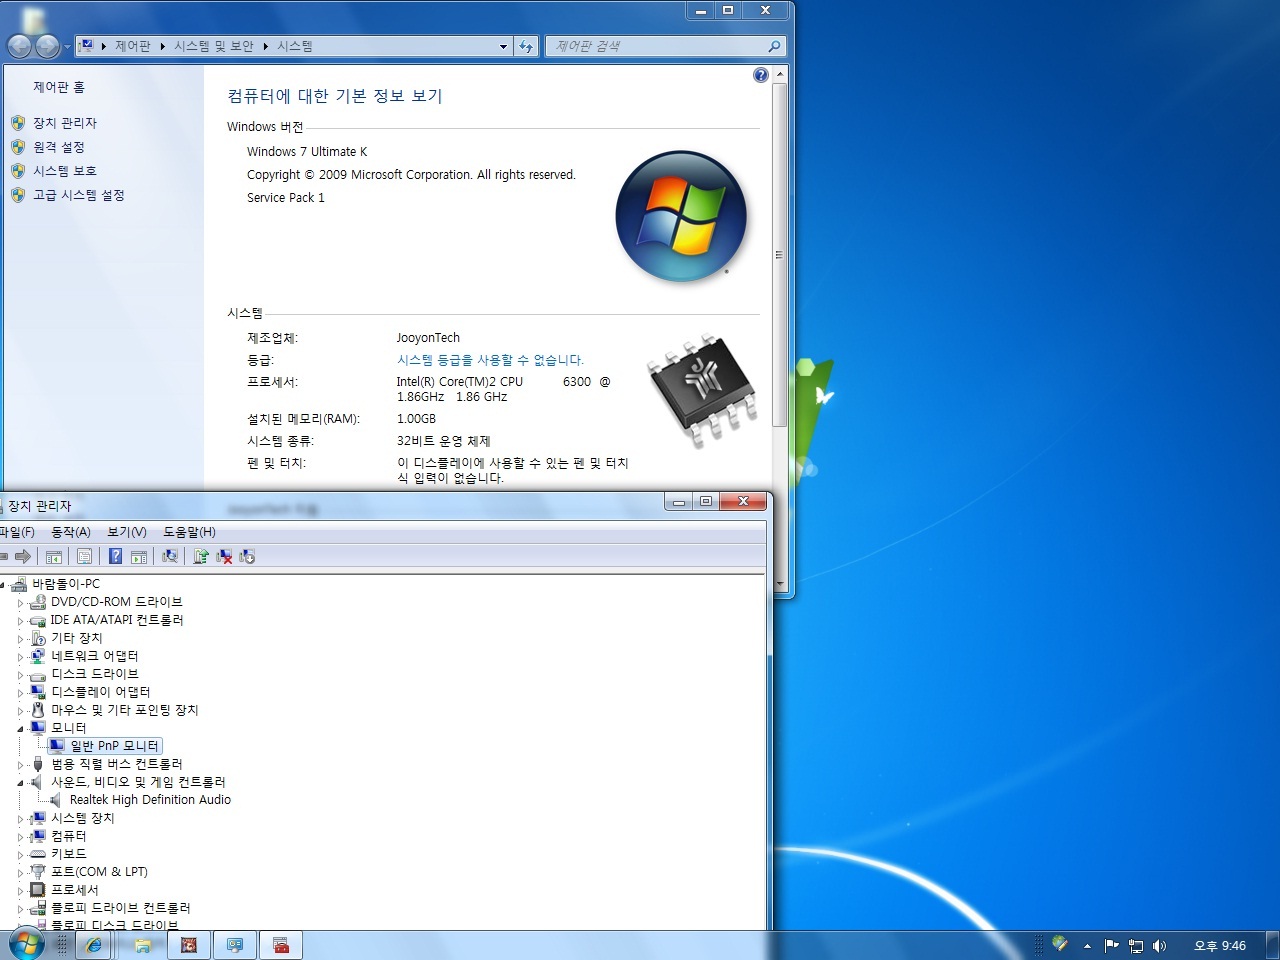Open the 도움말(H) menu
Image resolution: width=1280 pixels, height=960 pixels.
(x=189, y=532)
